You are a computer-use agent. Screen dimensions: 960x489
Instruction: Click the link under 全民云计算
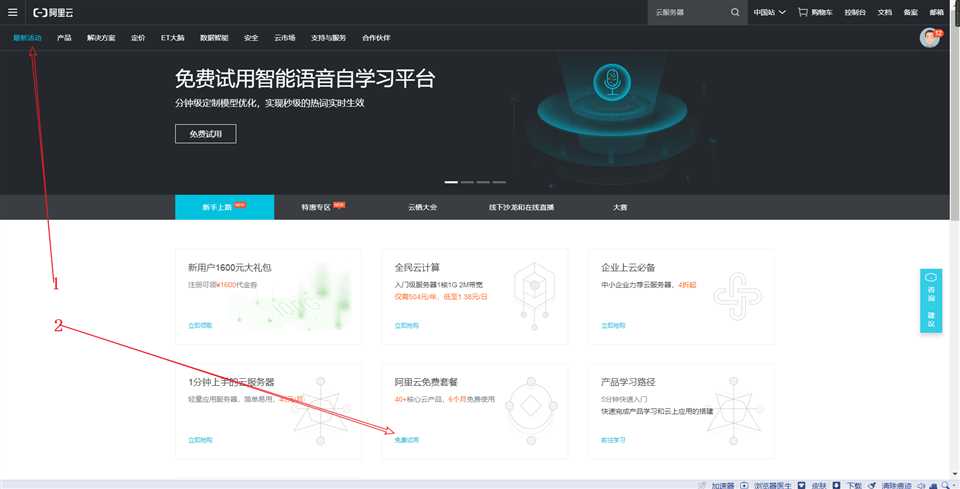(407, 326)
